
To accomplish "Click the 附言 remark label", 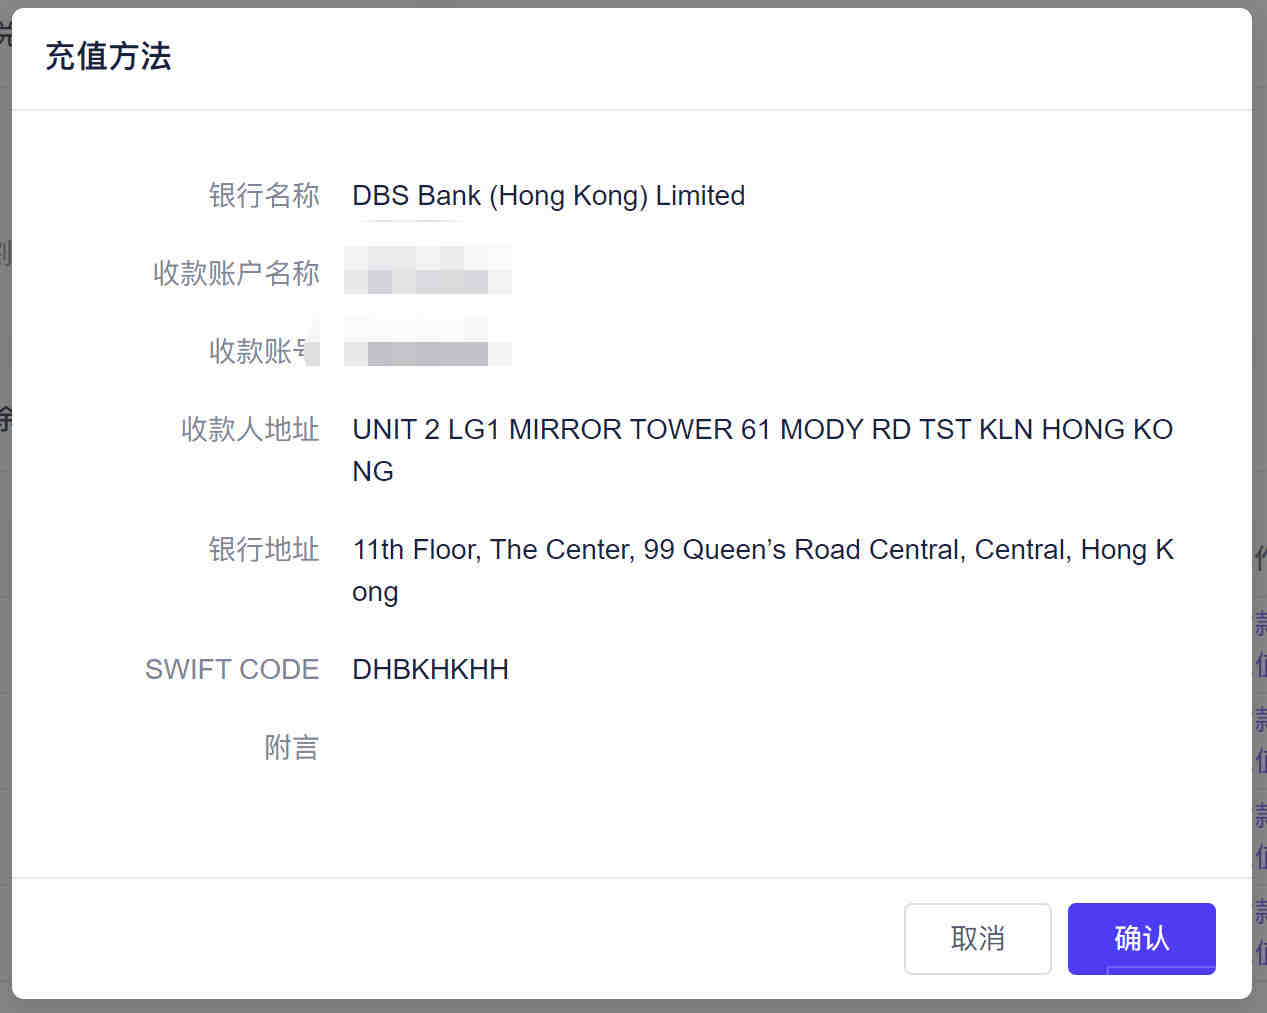I will point(292,747).
